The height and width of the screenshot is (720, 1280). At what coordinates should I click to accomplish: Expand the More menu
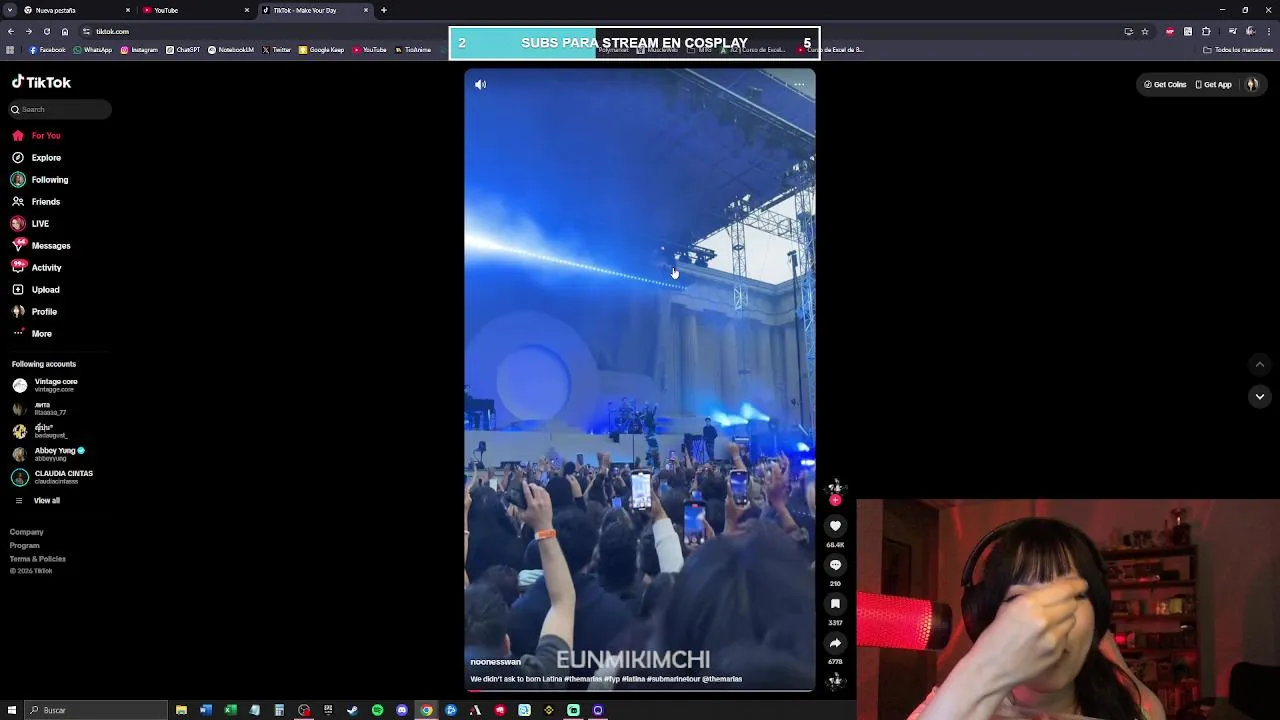click(32, 333)
